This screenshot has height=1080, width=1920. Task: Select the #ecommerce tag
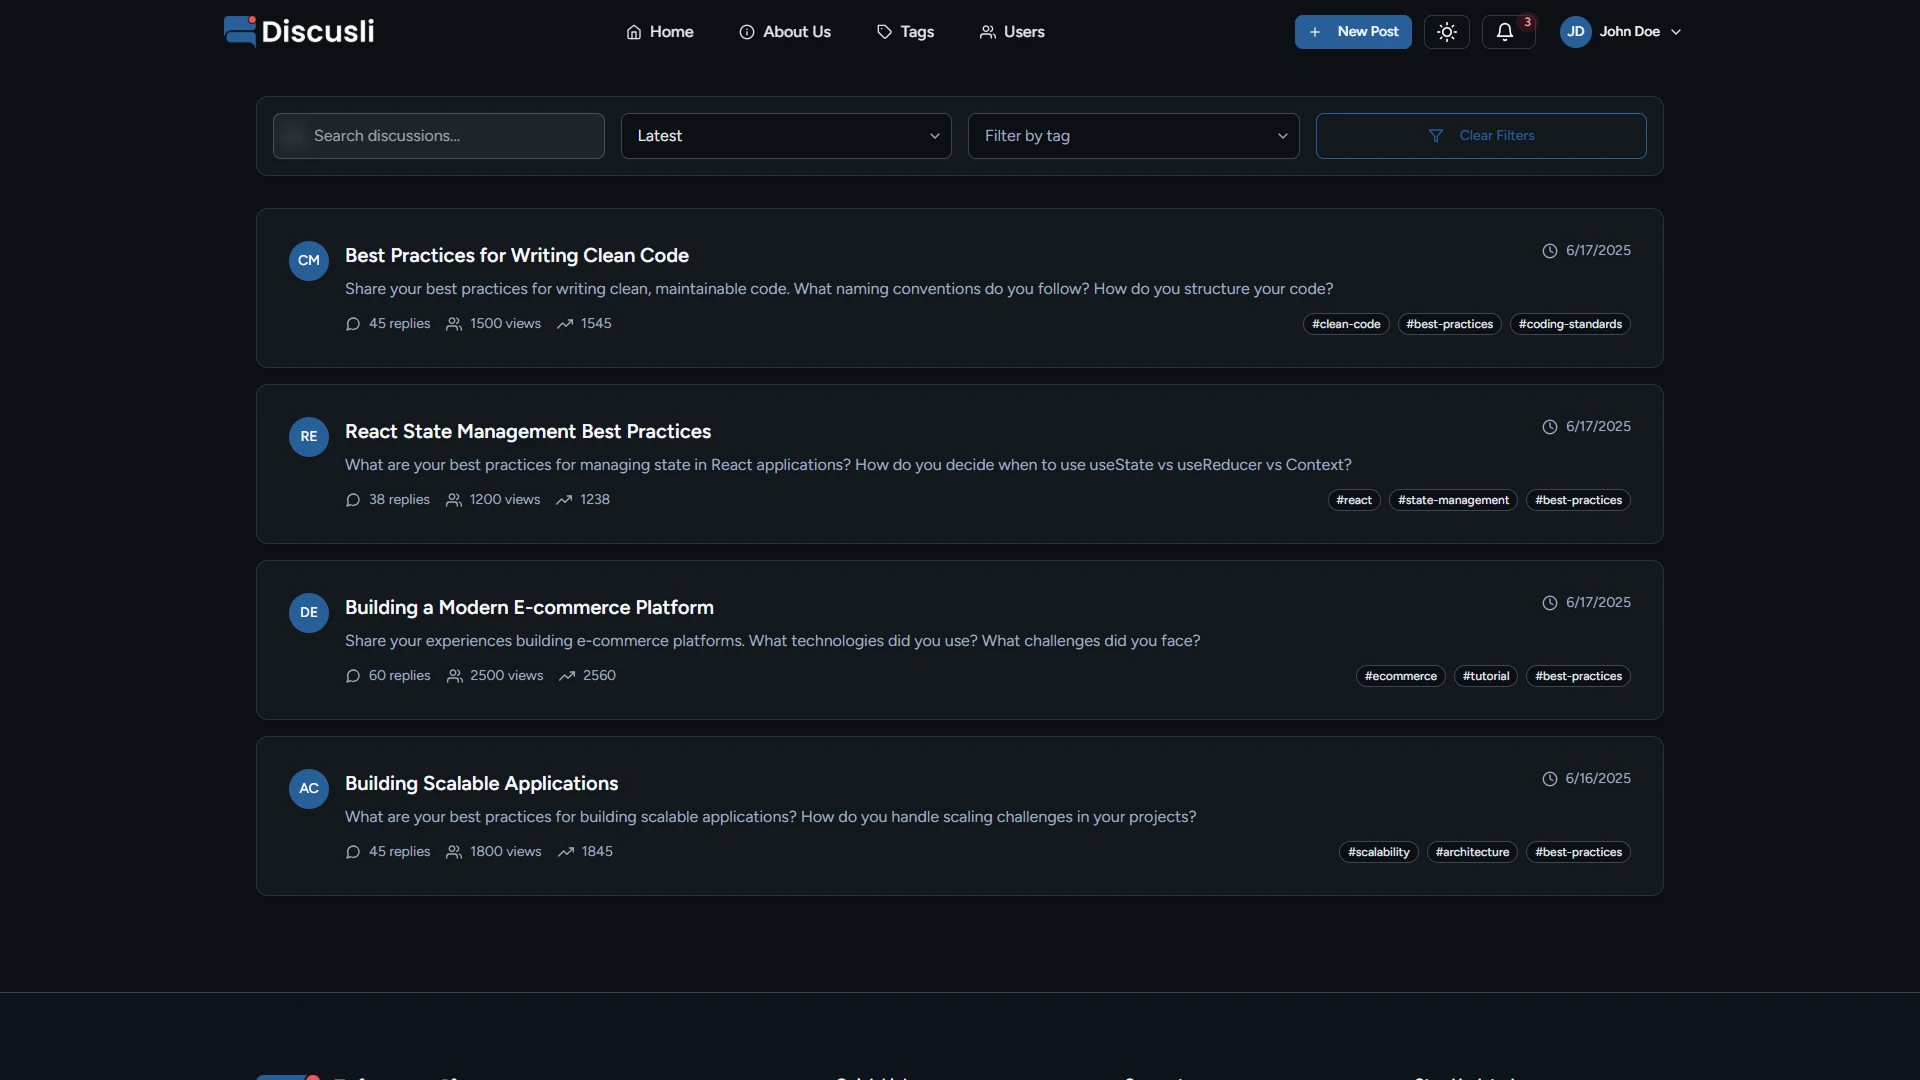[x=1400, y=676]
